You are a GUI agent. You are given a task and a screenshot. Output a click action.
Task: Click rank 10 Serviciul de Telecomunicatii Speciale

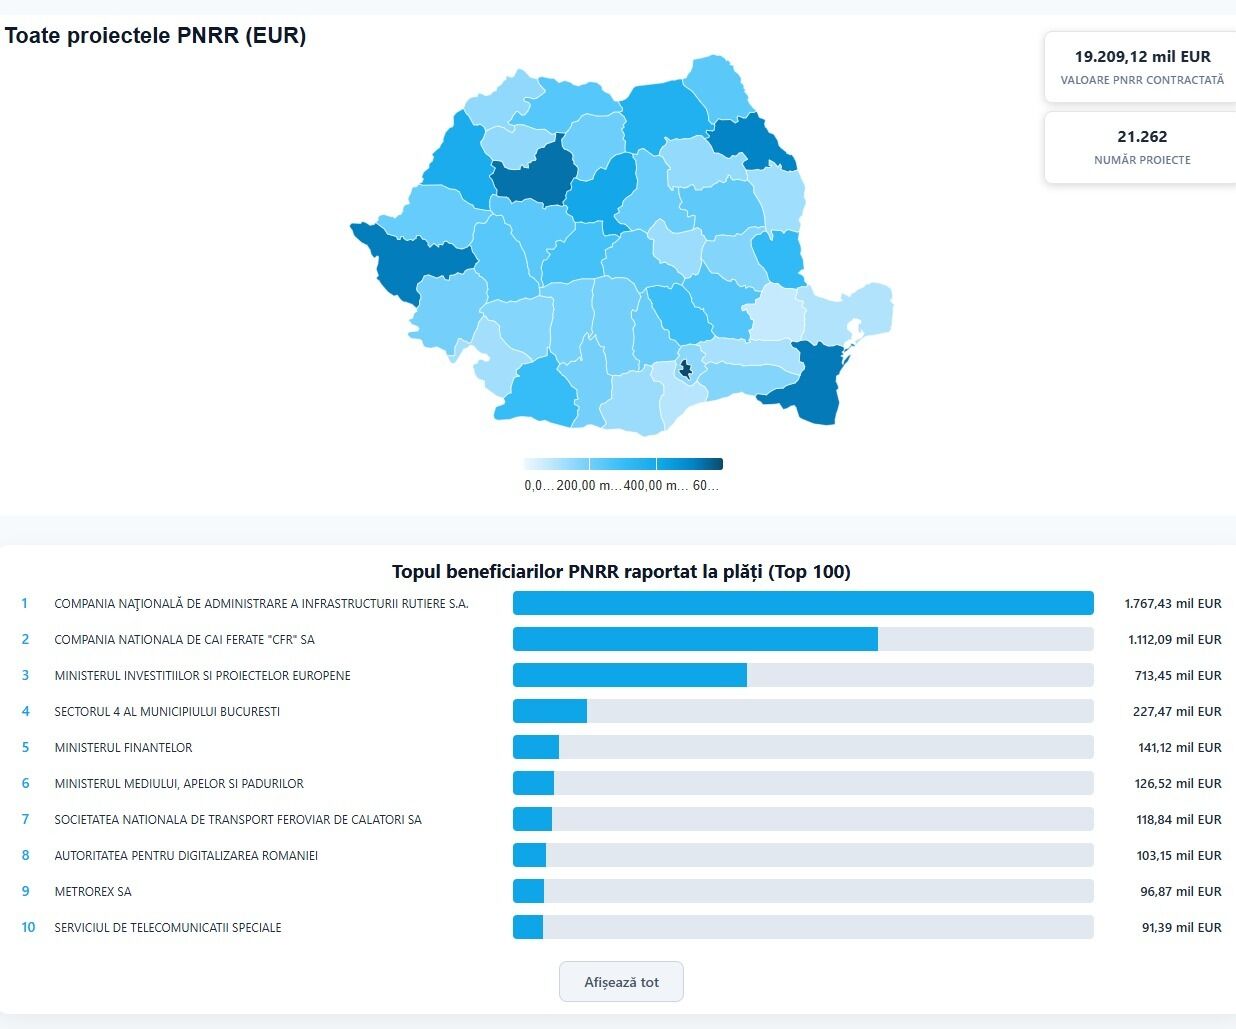(168, 928)
